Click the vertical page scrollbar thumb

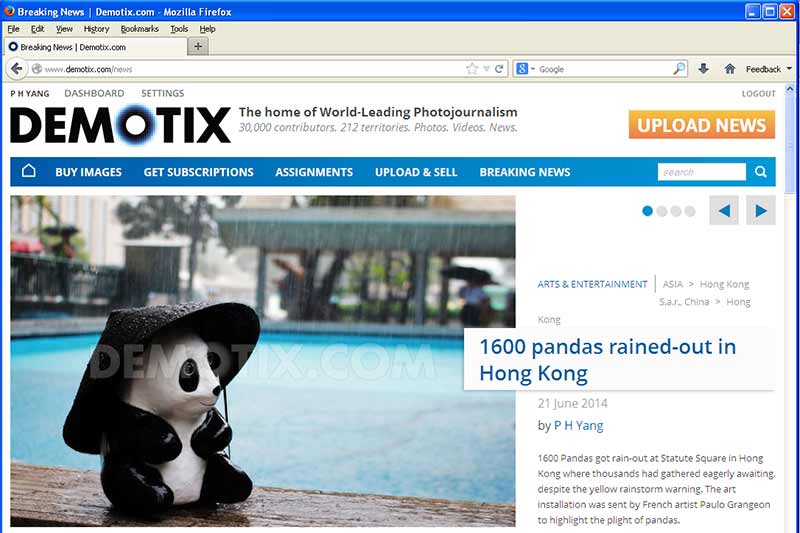(x=790, y=145)
